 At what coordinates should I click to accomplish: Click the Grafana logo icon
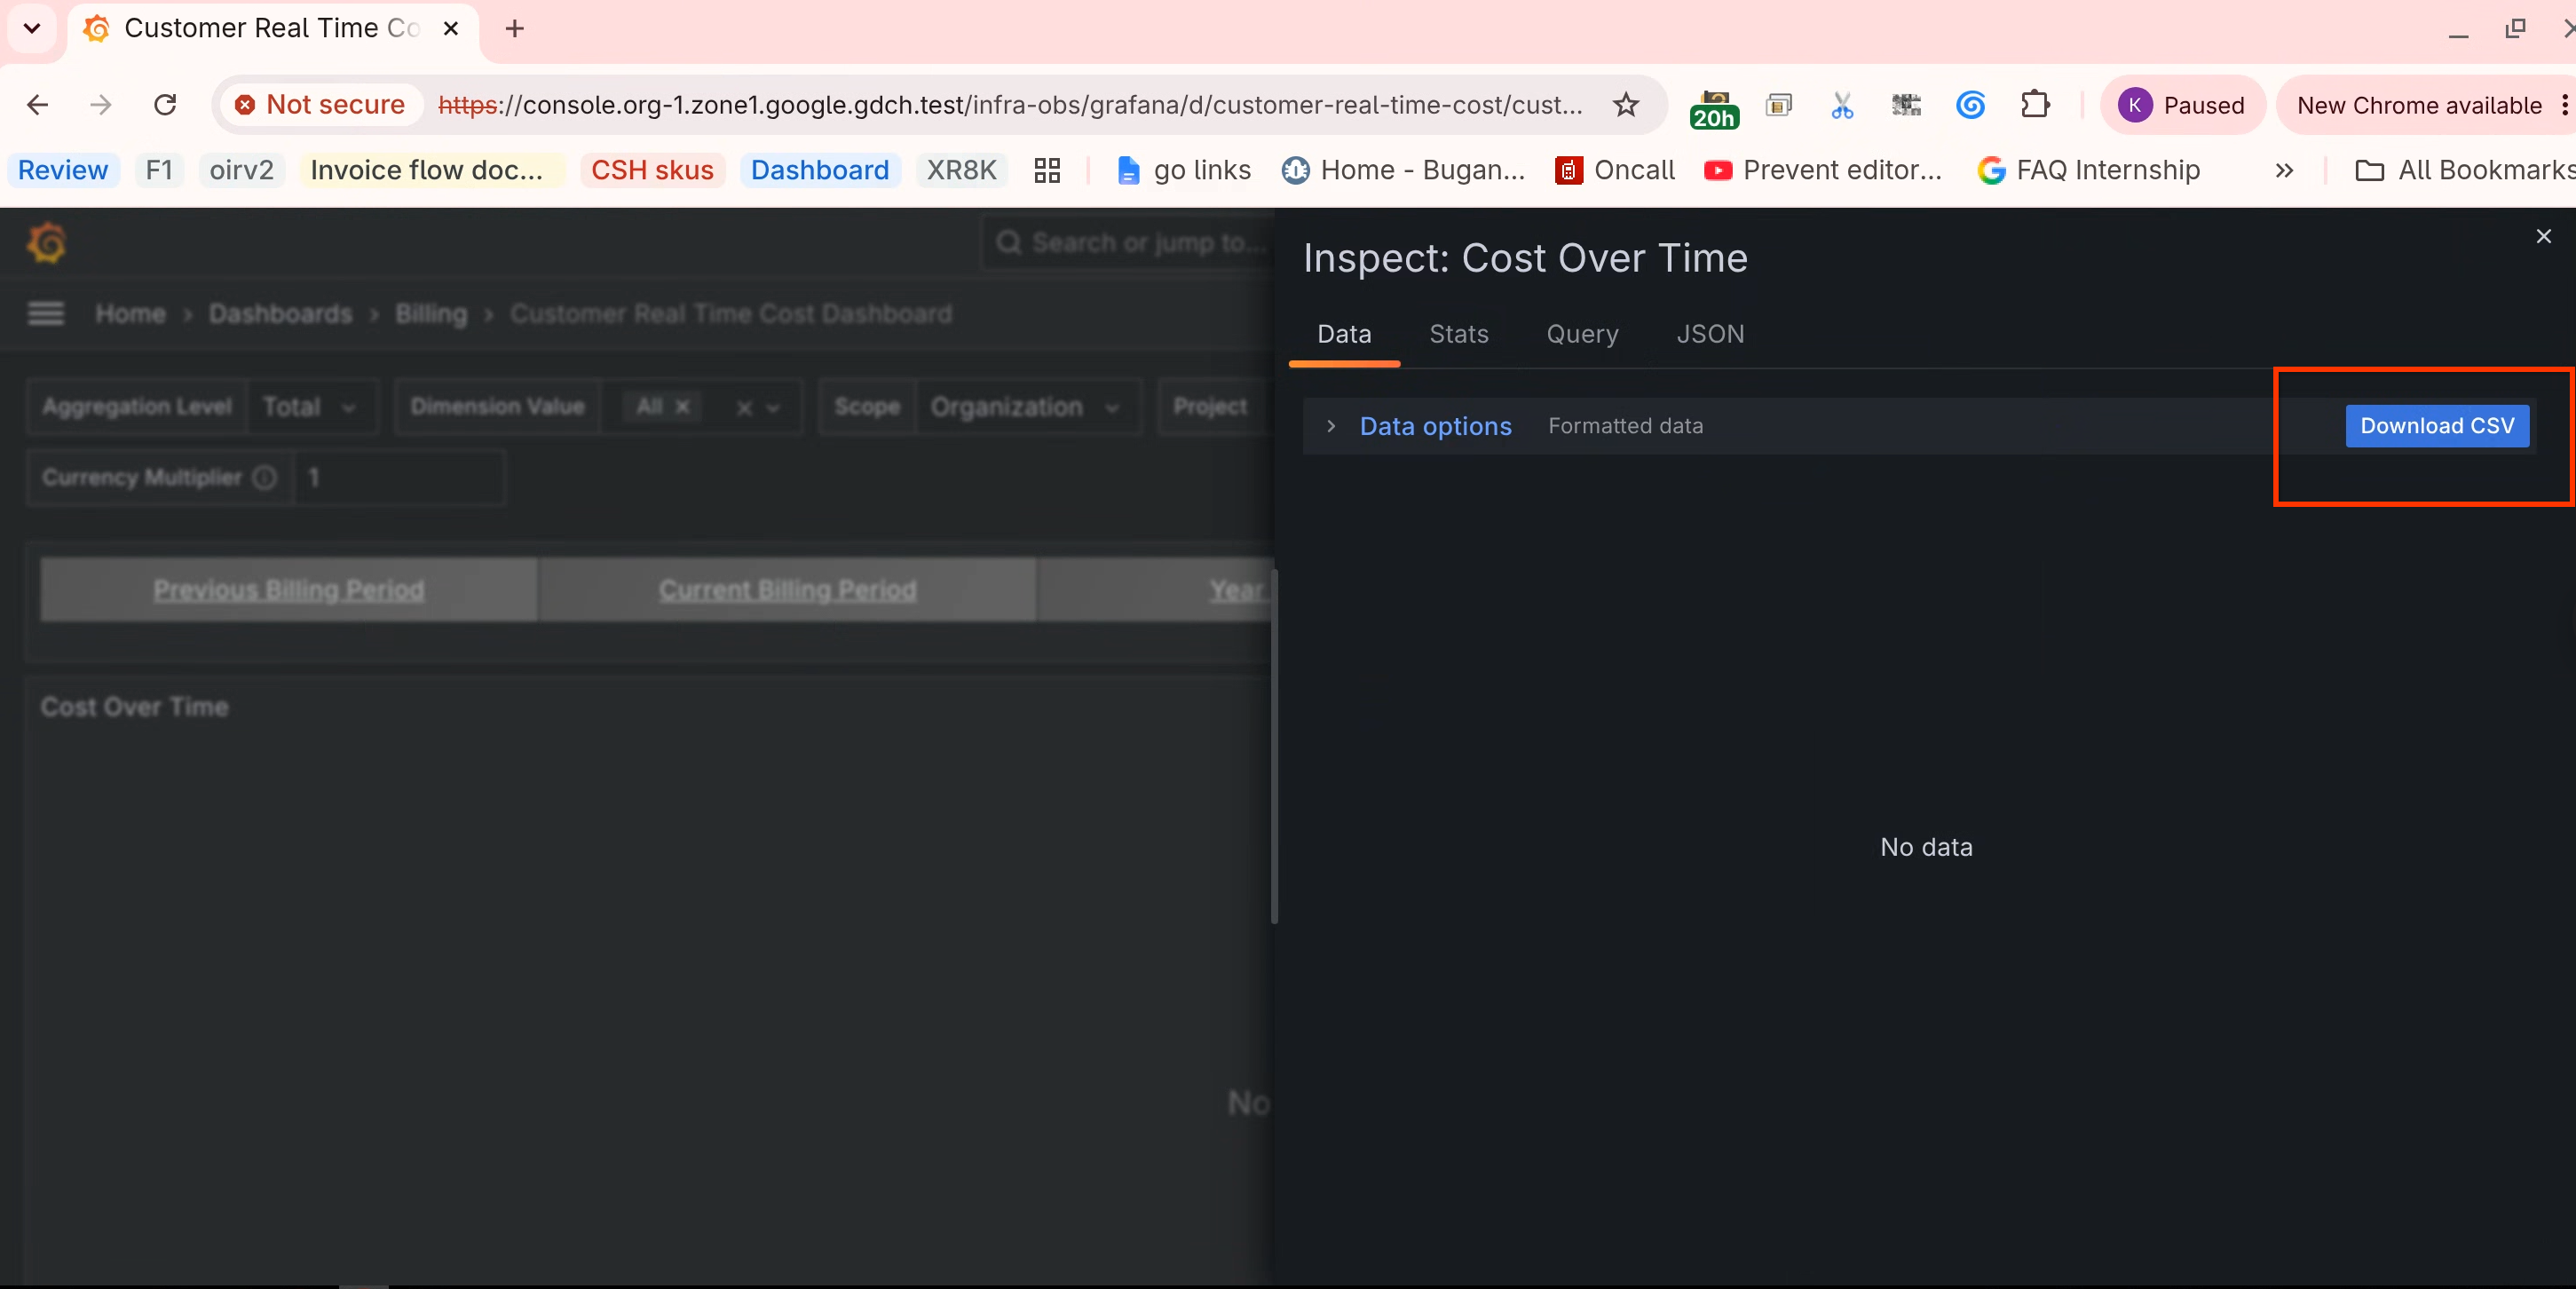pyautogui.click(x=46, y=243)
